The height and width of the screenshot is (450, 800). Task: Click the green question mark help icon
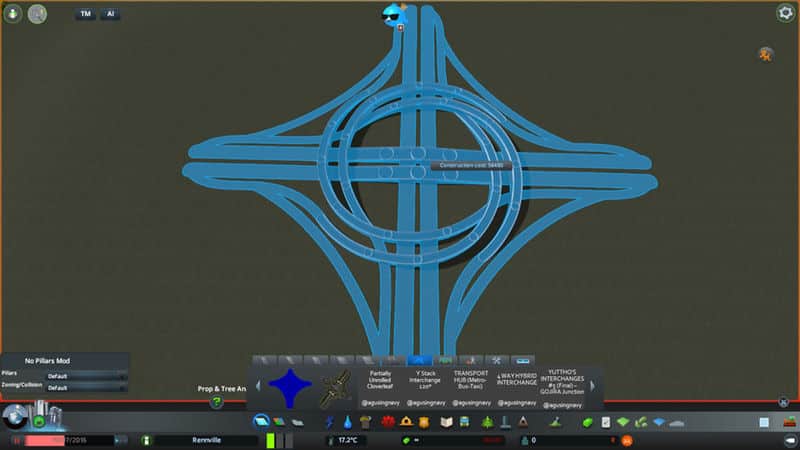pyautogui.click(x=216, y=402)
